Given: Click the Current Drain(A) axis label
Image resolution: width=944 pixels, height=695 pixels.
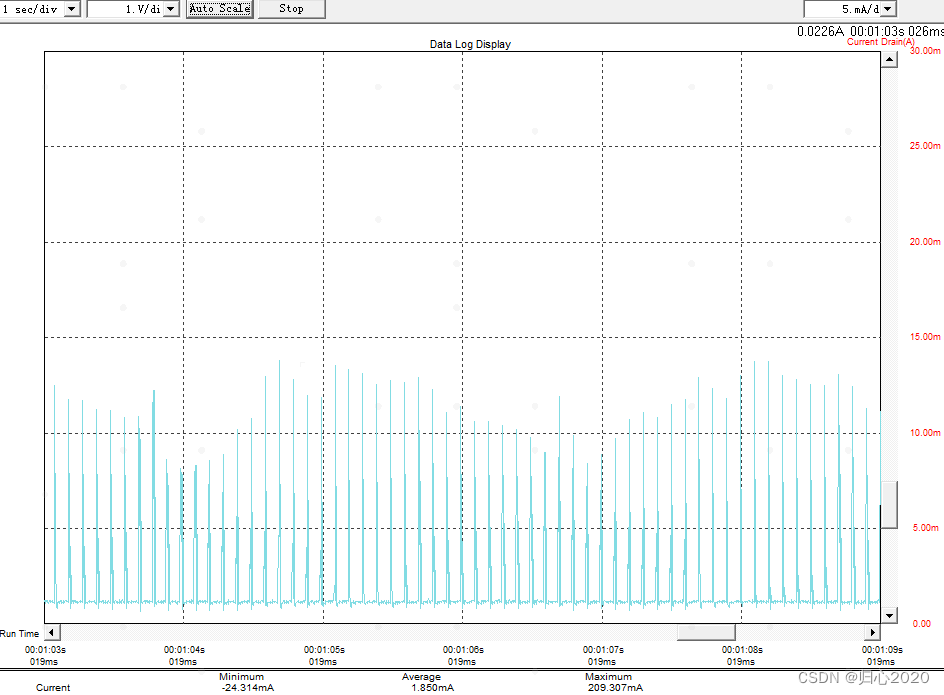Looking at the screenshot, I should [880, 42].
